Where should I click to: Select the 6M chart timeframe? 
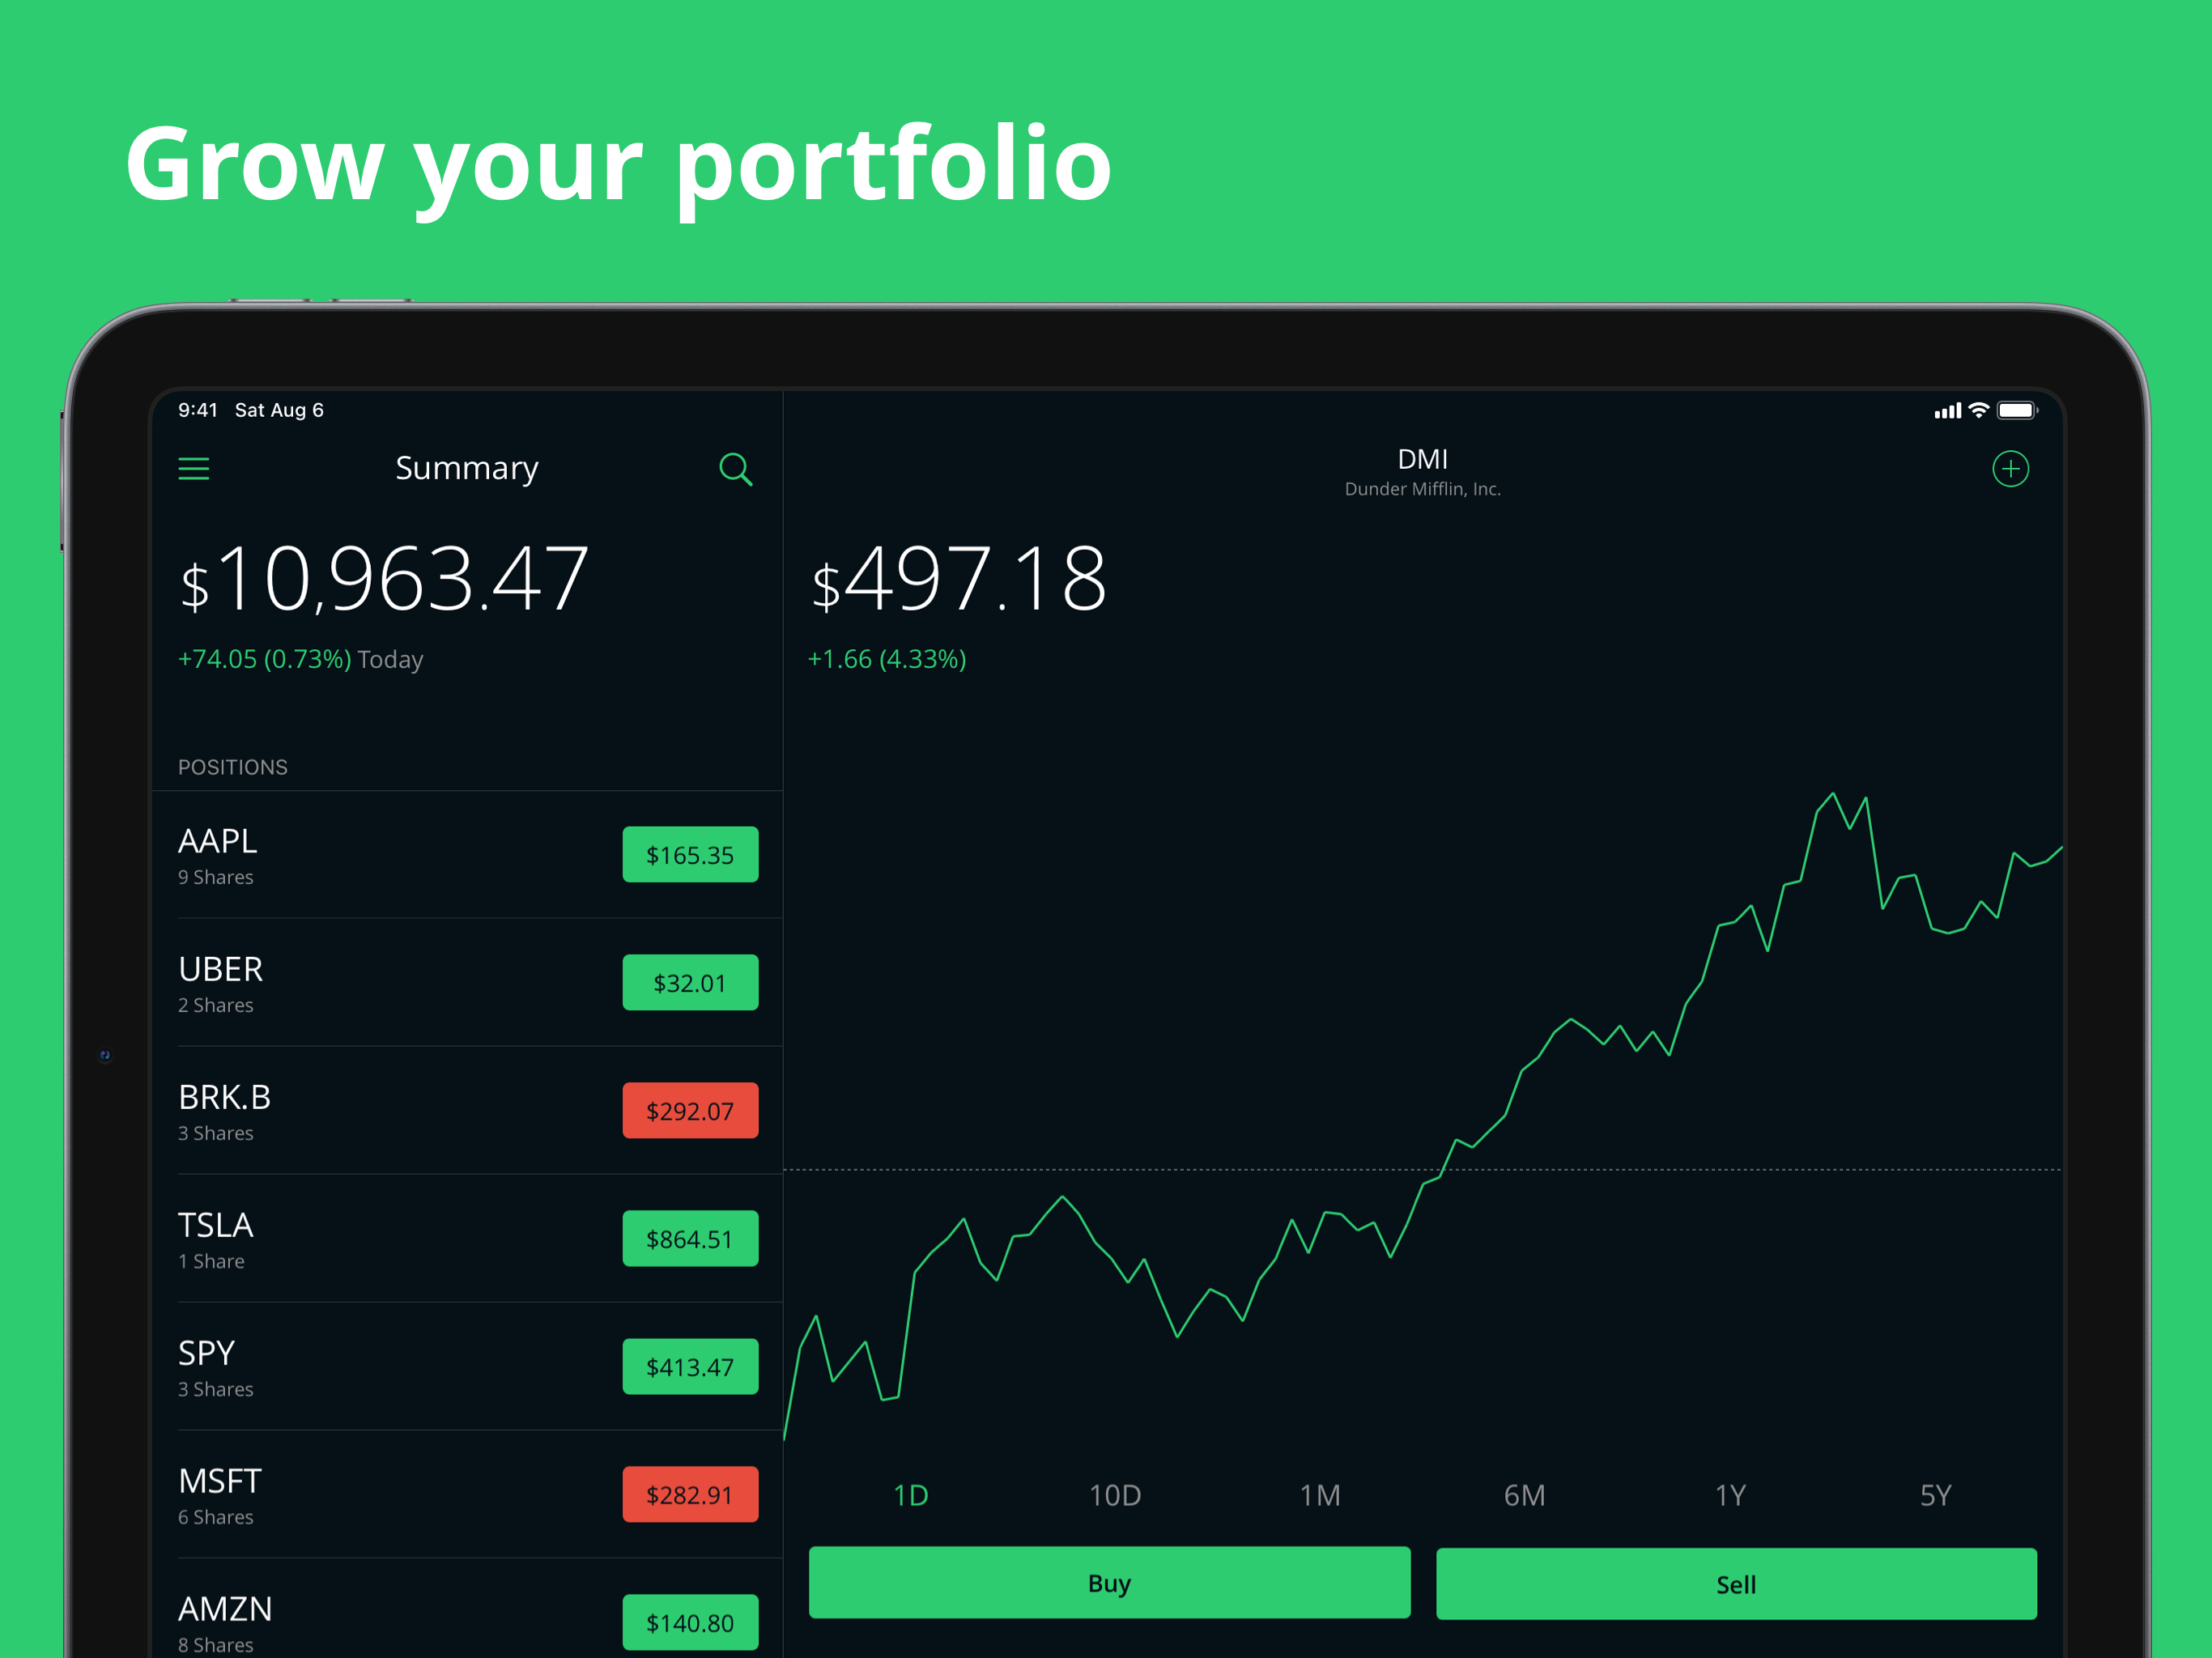click(1525, 1494)
